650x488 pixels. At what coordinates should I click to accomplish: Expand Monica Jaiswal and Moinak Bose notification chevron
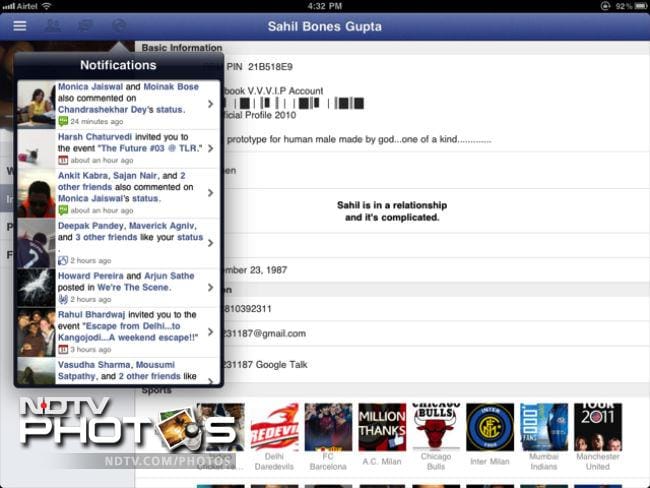click(x=211, y=104)
